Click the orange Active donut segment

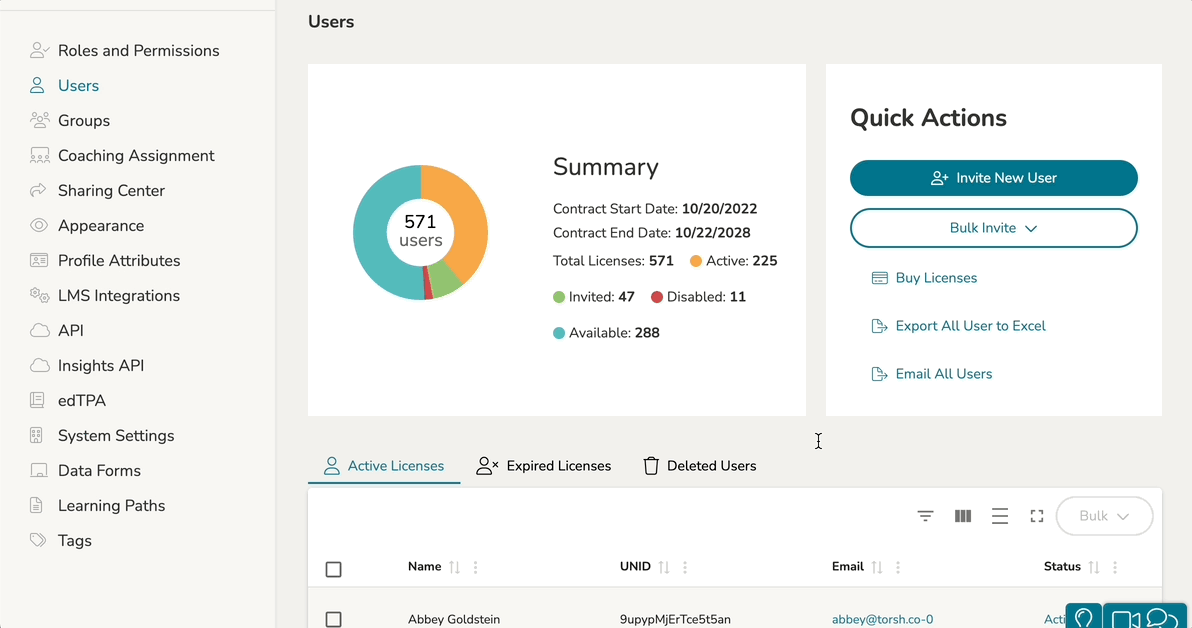[464, 220]
